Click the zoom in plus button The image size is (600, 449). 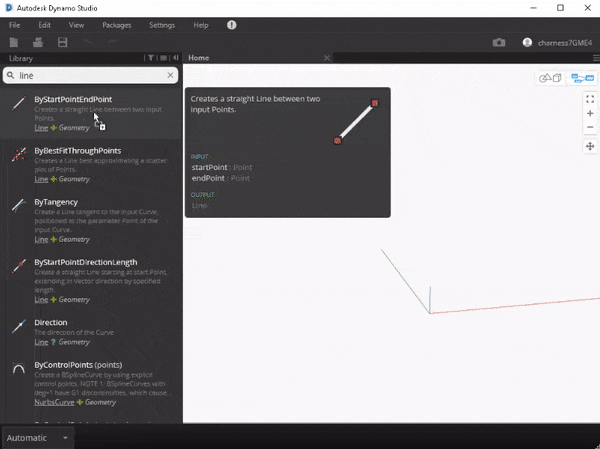click(590, 114)
